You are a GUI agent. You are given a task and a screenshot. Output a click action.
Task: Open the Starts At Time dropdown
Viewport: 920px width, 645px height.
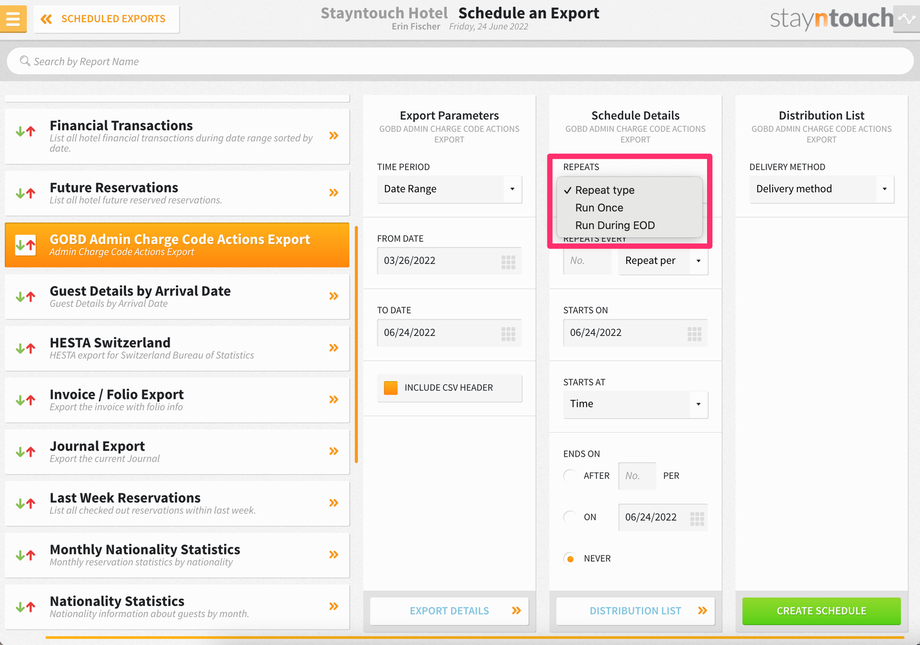(635, 404)
